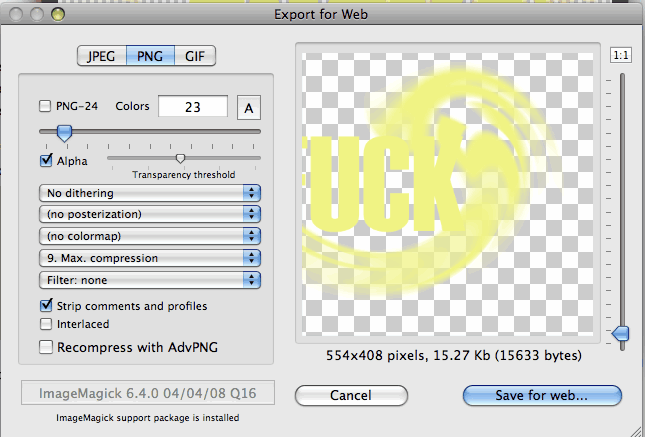Image resolution: width=645 pixels, height=437 pixels.
Task: Enable 'Recompress with AdvPNG' checkbox
Action: 46,347
